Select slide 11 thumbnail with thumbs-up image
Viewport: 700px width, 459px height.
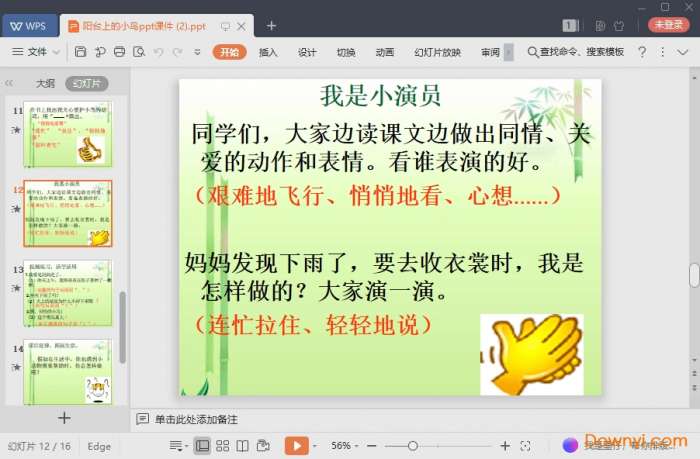click(x=68, y=134)
